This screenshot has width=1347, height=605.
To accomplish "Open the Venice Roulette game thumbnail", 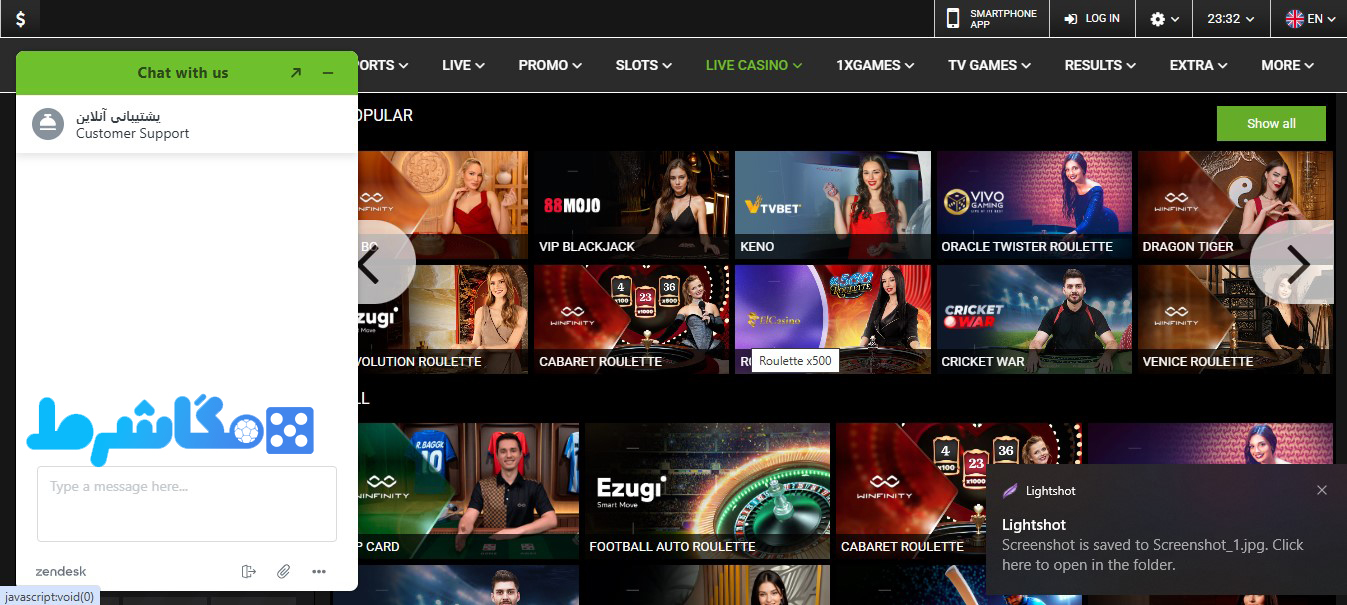I will point(1236,319).
